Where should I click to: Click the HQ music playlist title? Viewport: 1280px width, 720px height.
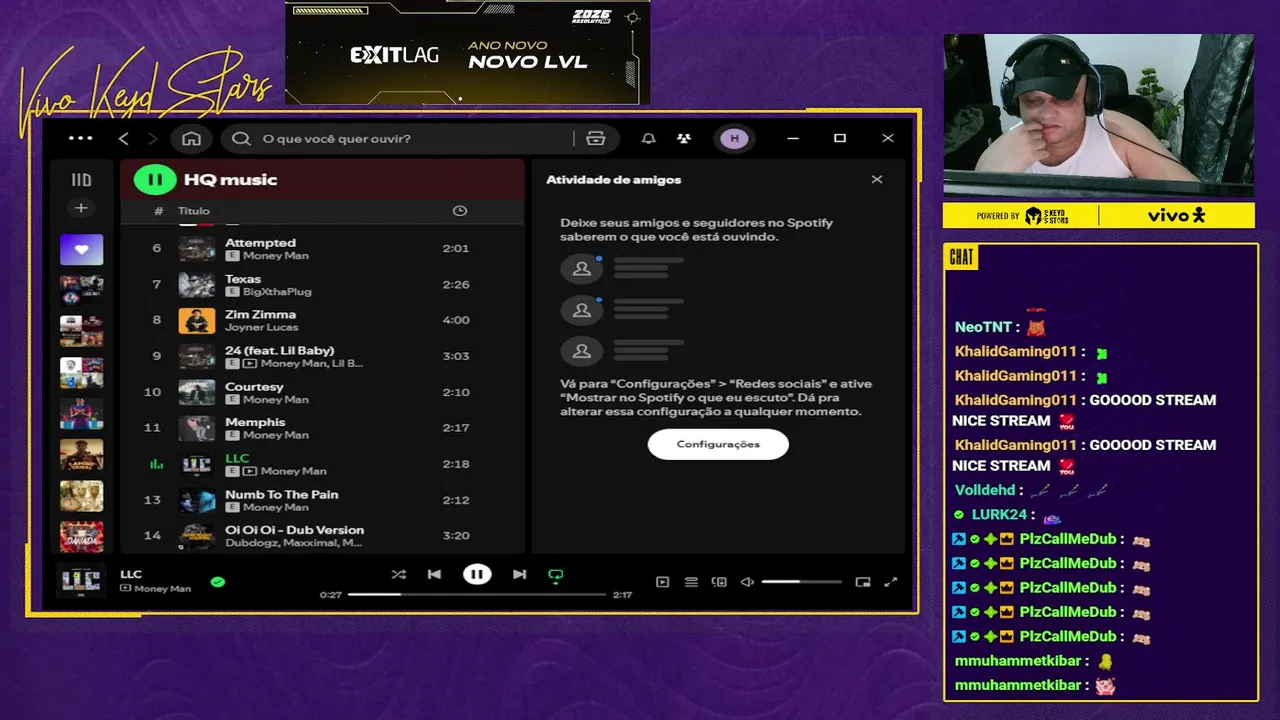pyautogui.click(x=230, y=180)
